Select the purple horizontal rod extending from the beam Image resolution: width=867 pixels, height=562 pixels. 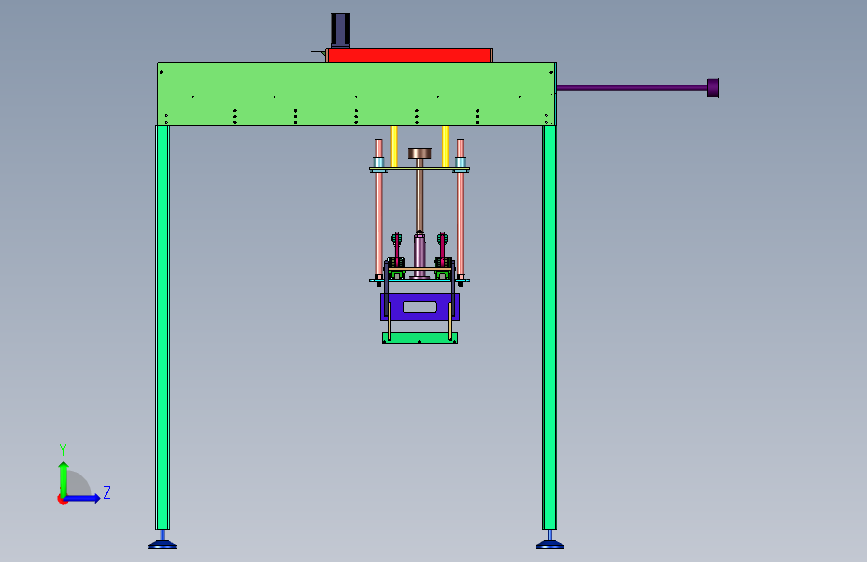coord(631,87)
